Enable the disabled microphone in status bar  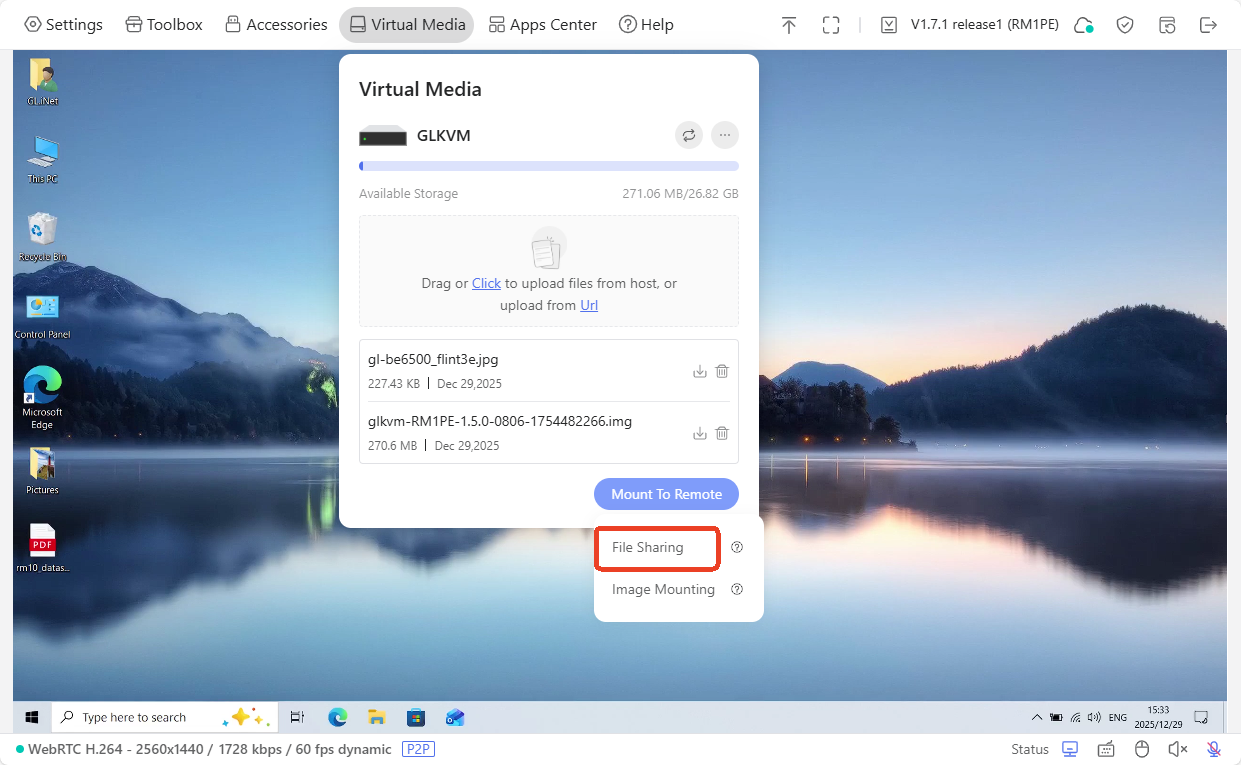pyautogui.click(x=1213, y=748)
